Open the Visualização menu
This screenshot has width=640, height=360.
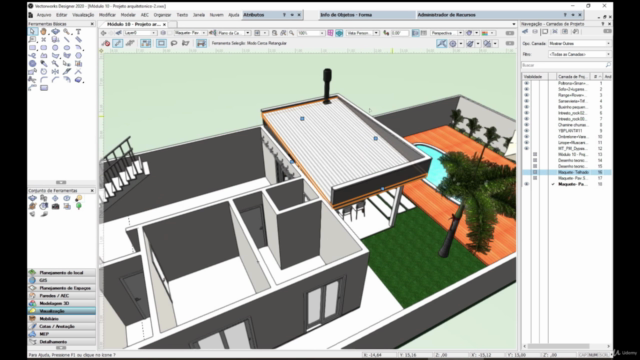[x=83, y=15]
